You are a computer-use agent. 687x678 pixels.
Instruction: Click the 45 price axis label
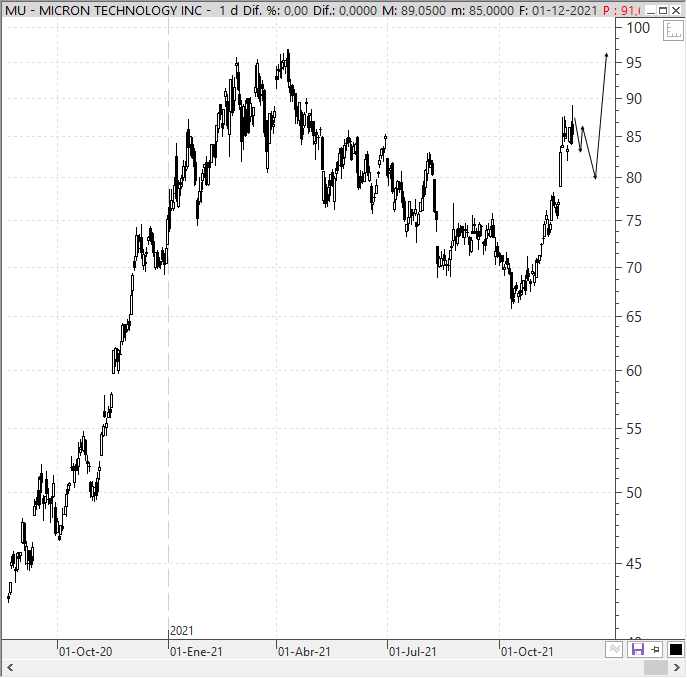[634, 564]
